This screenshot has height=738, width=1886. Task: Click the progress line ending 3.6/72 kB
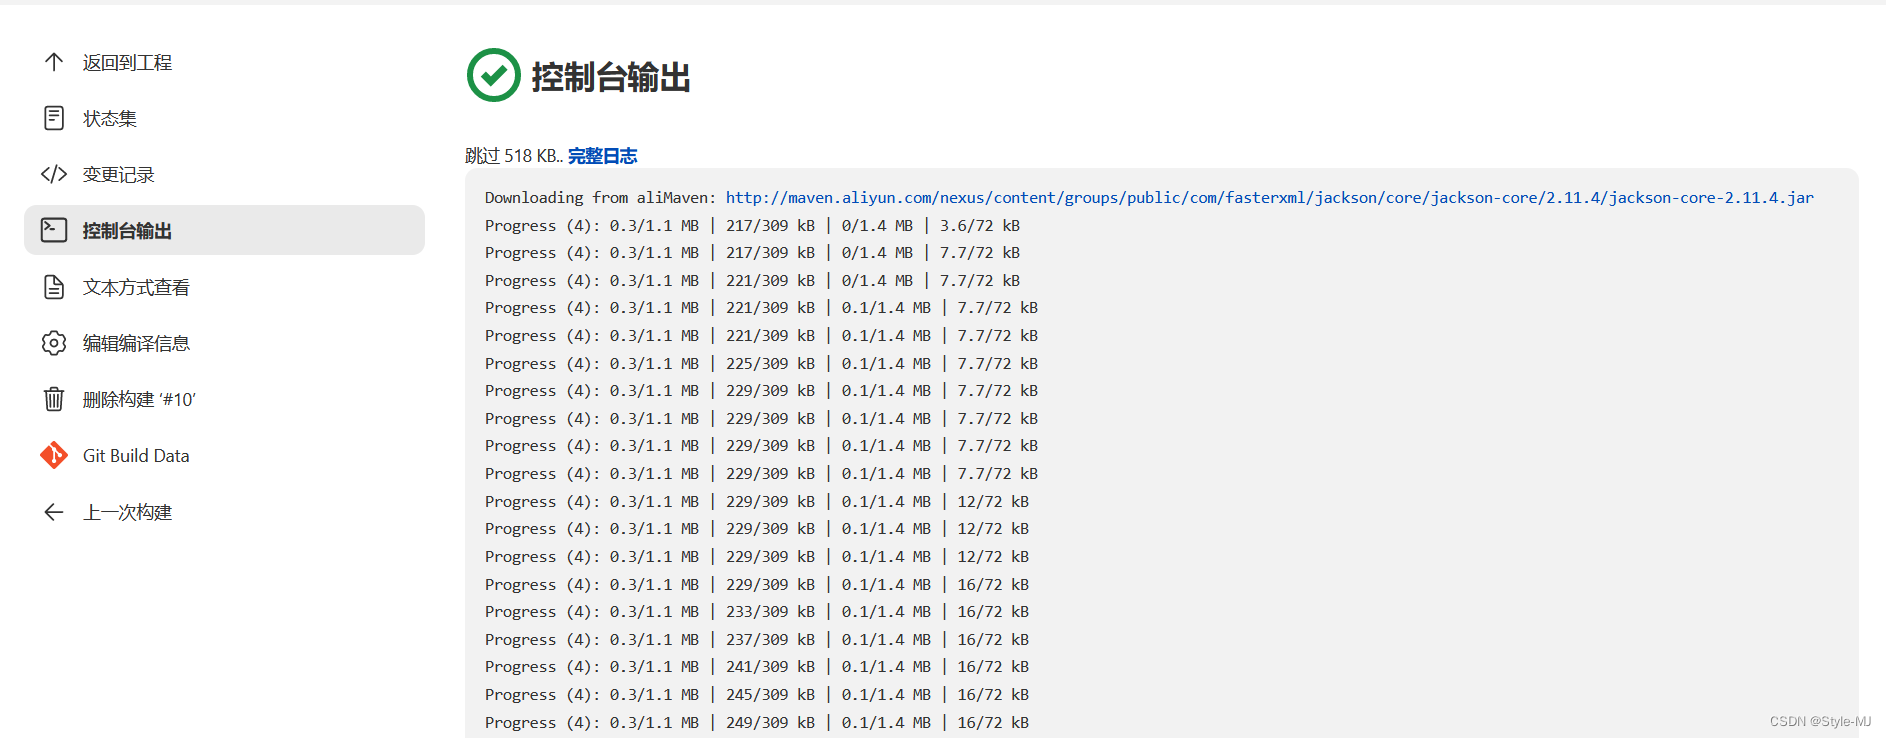[x=752, y=226]
